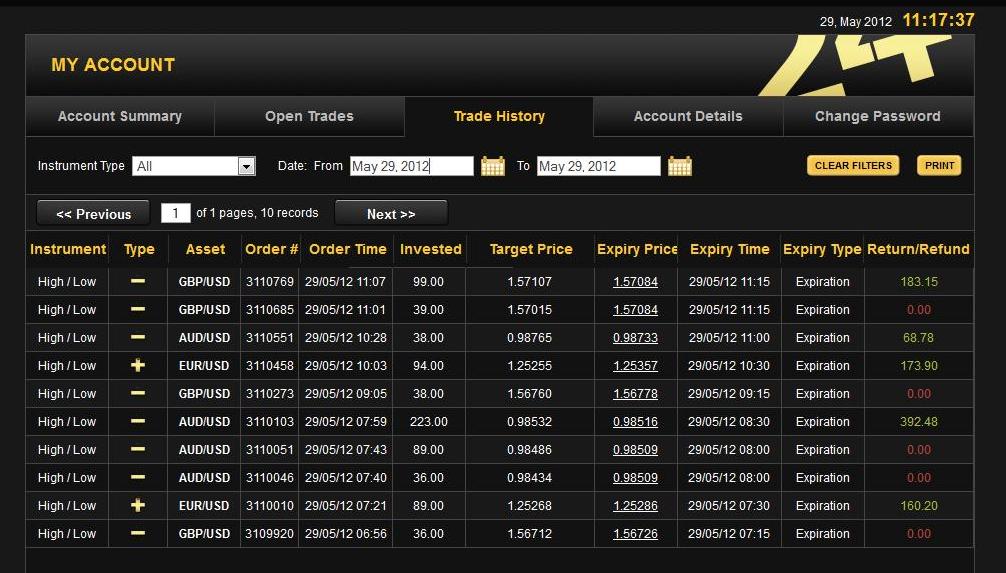Click the minus type icon for order 3110769
Screen dimensions: 1006x573
138,281
